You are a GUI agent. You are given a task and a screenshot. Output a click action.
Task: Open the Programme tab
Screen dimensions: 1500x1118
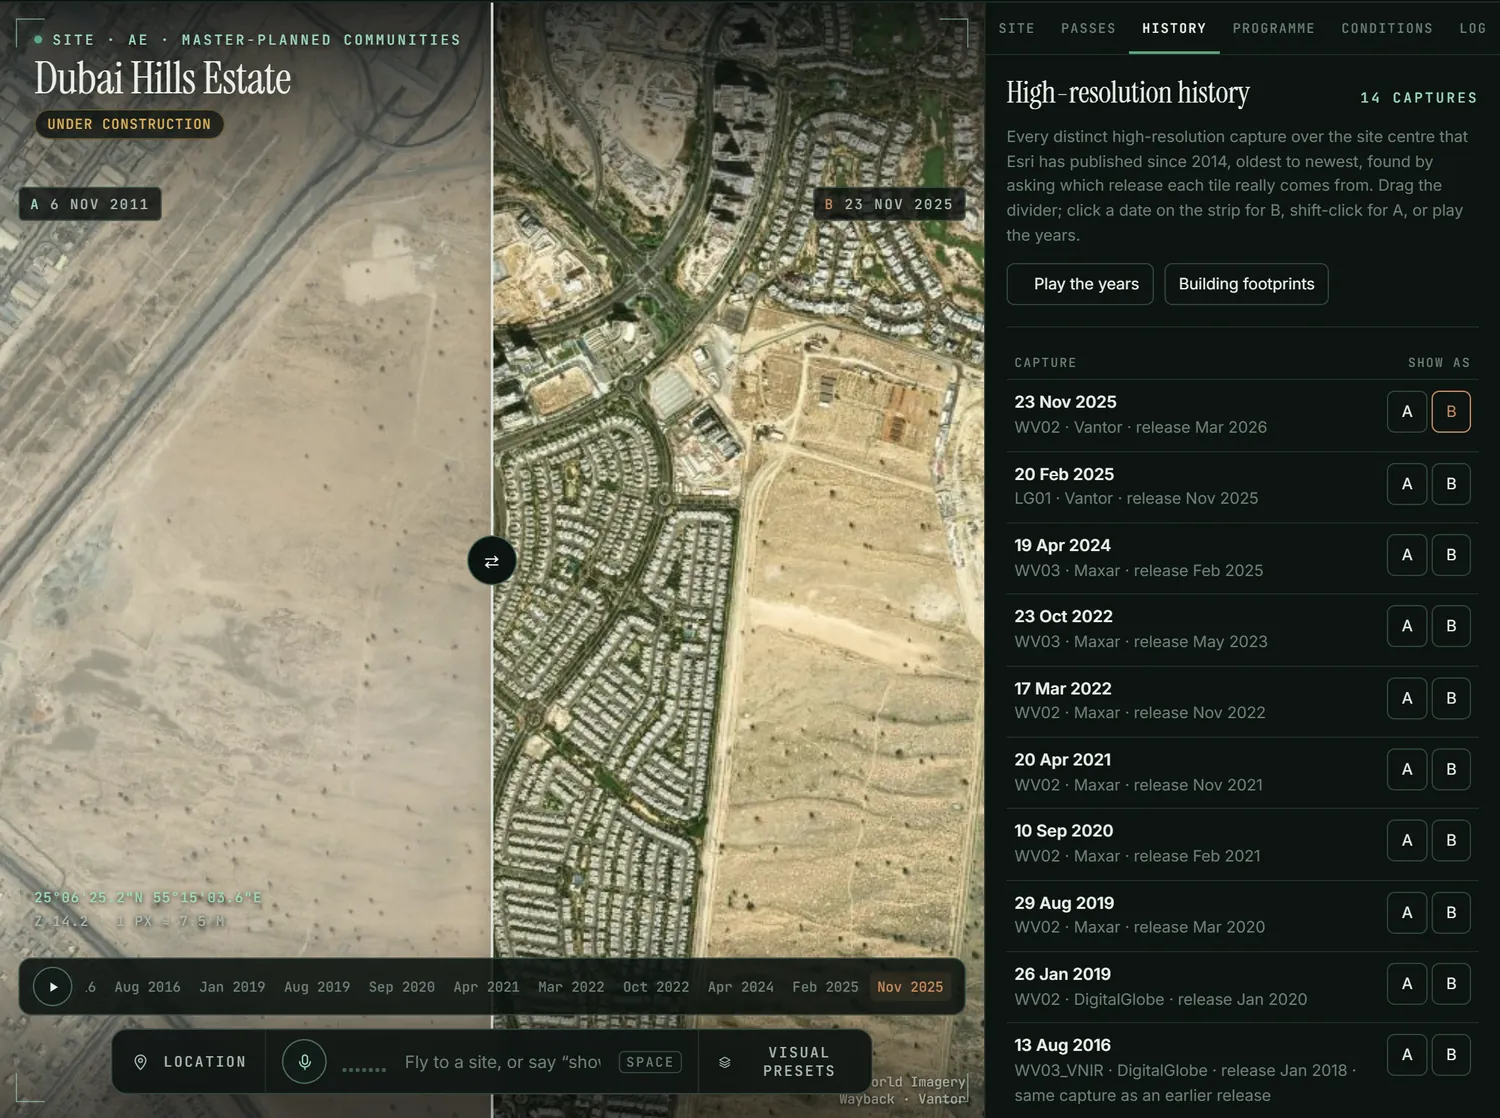coord(1274,28)
